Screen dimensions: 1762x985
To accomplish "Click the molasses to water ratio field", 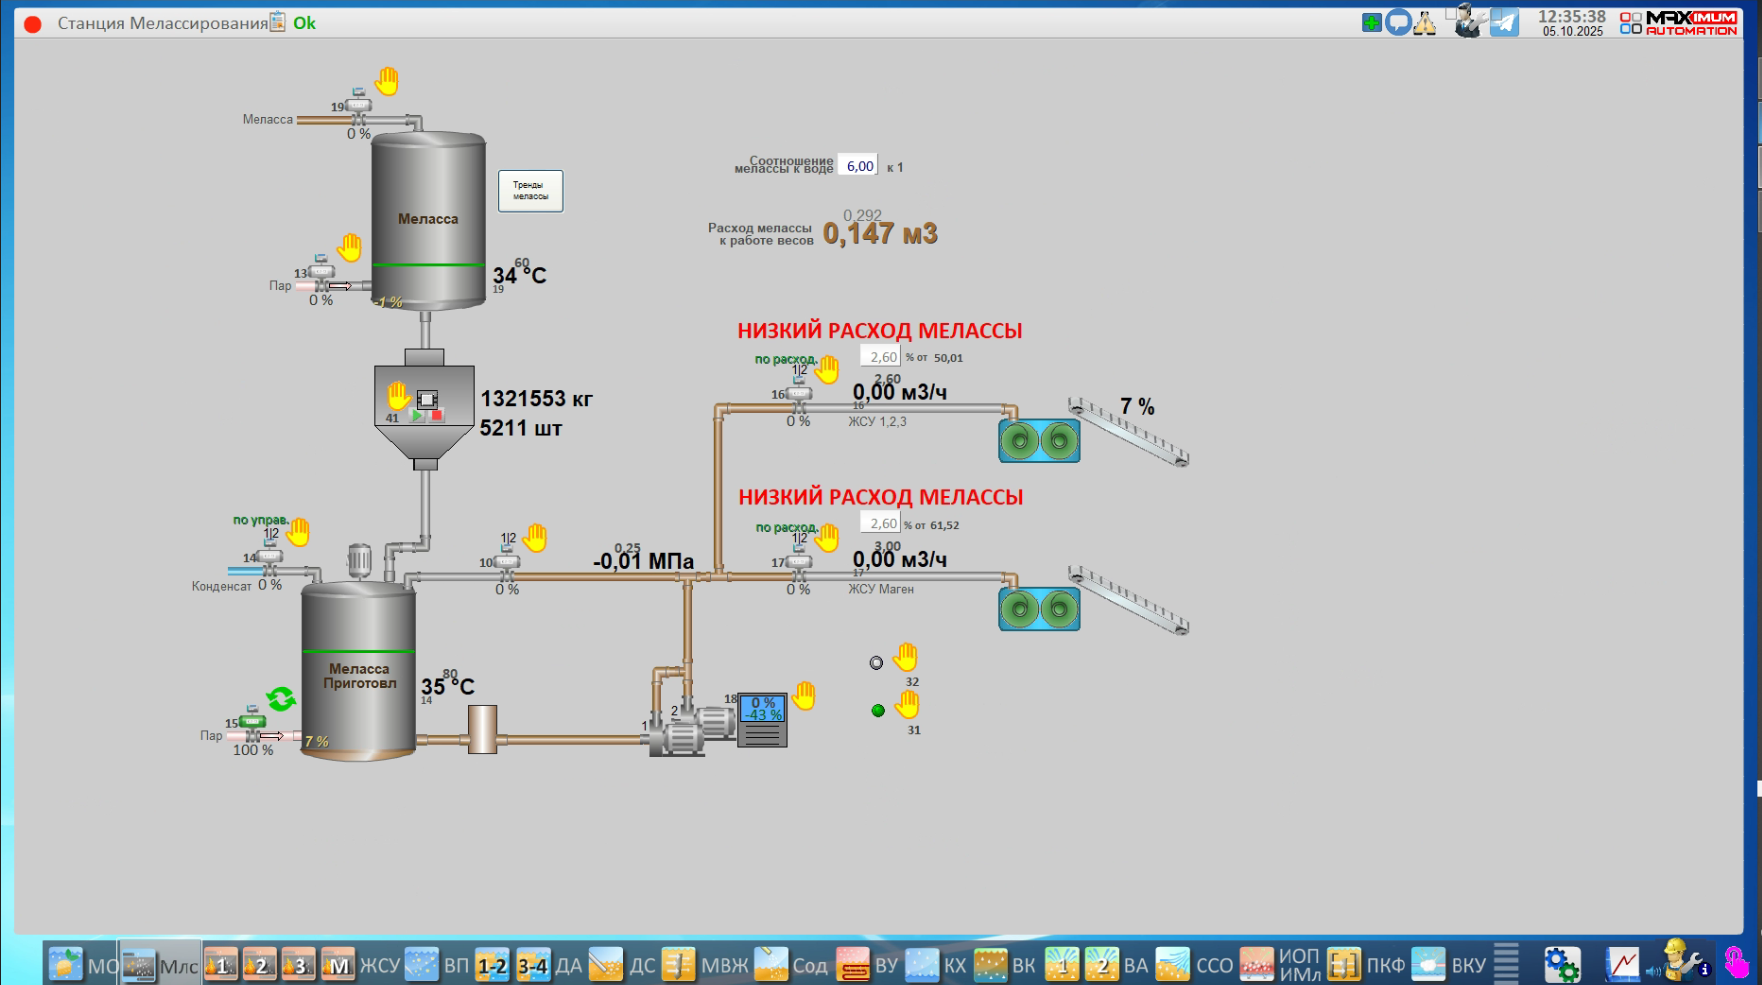I will pyautogui.click(x=859, y=166).
